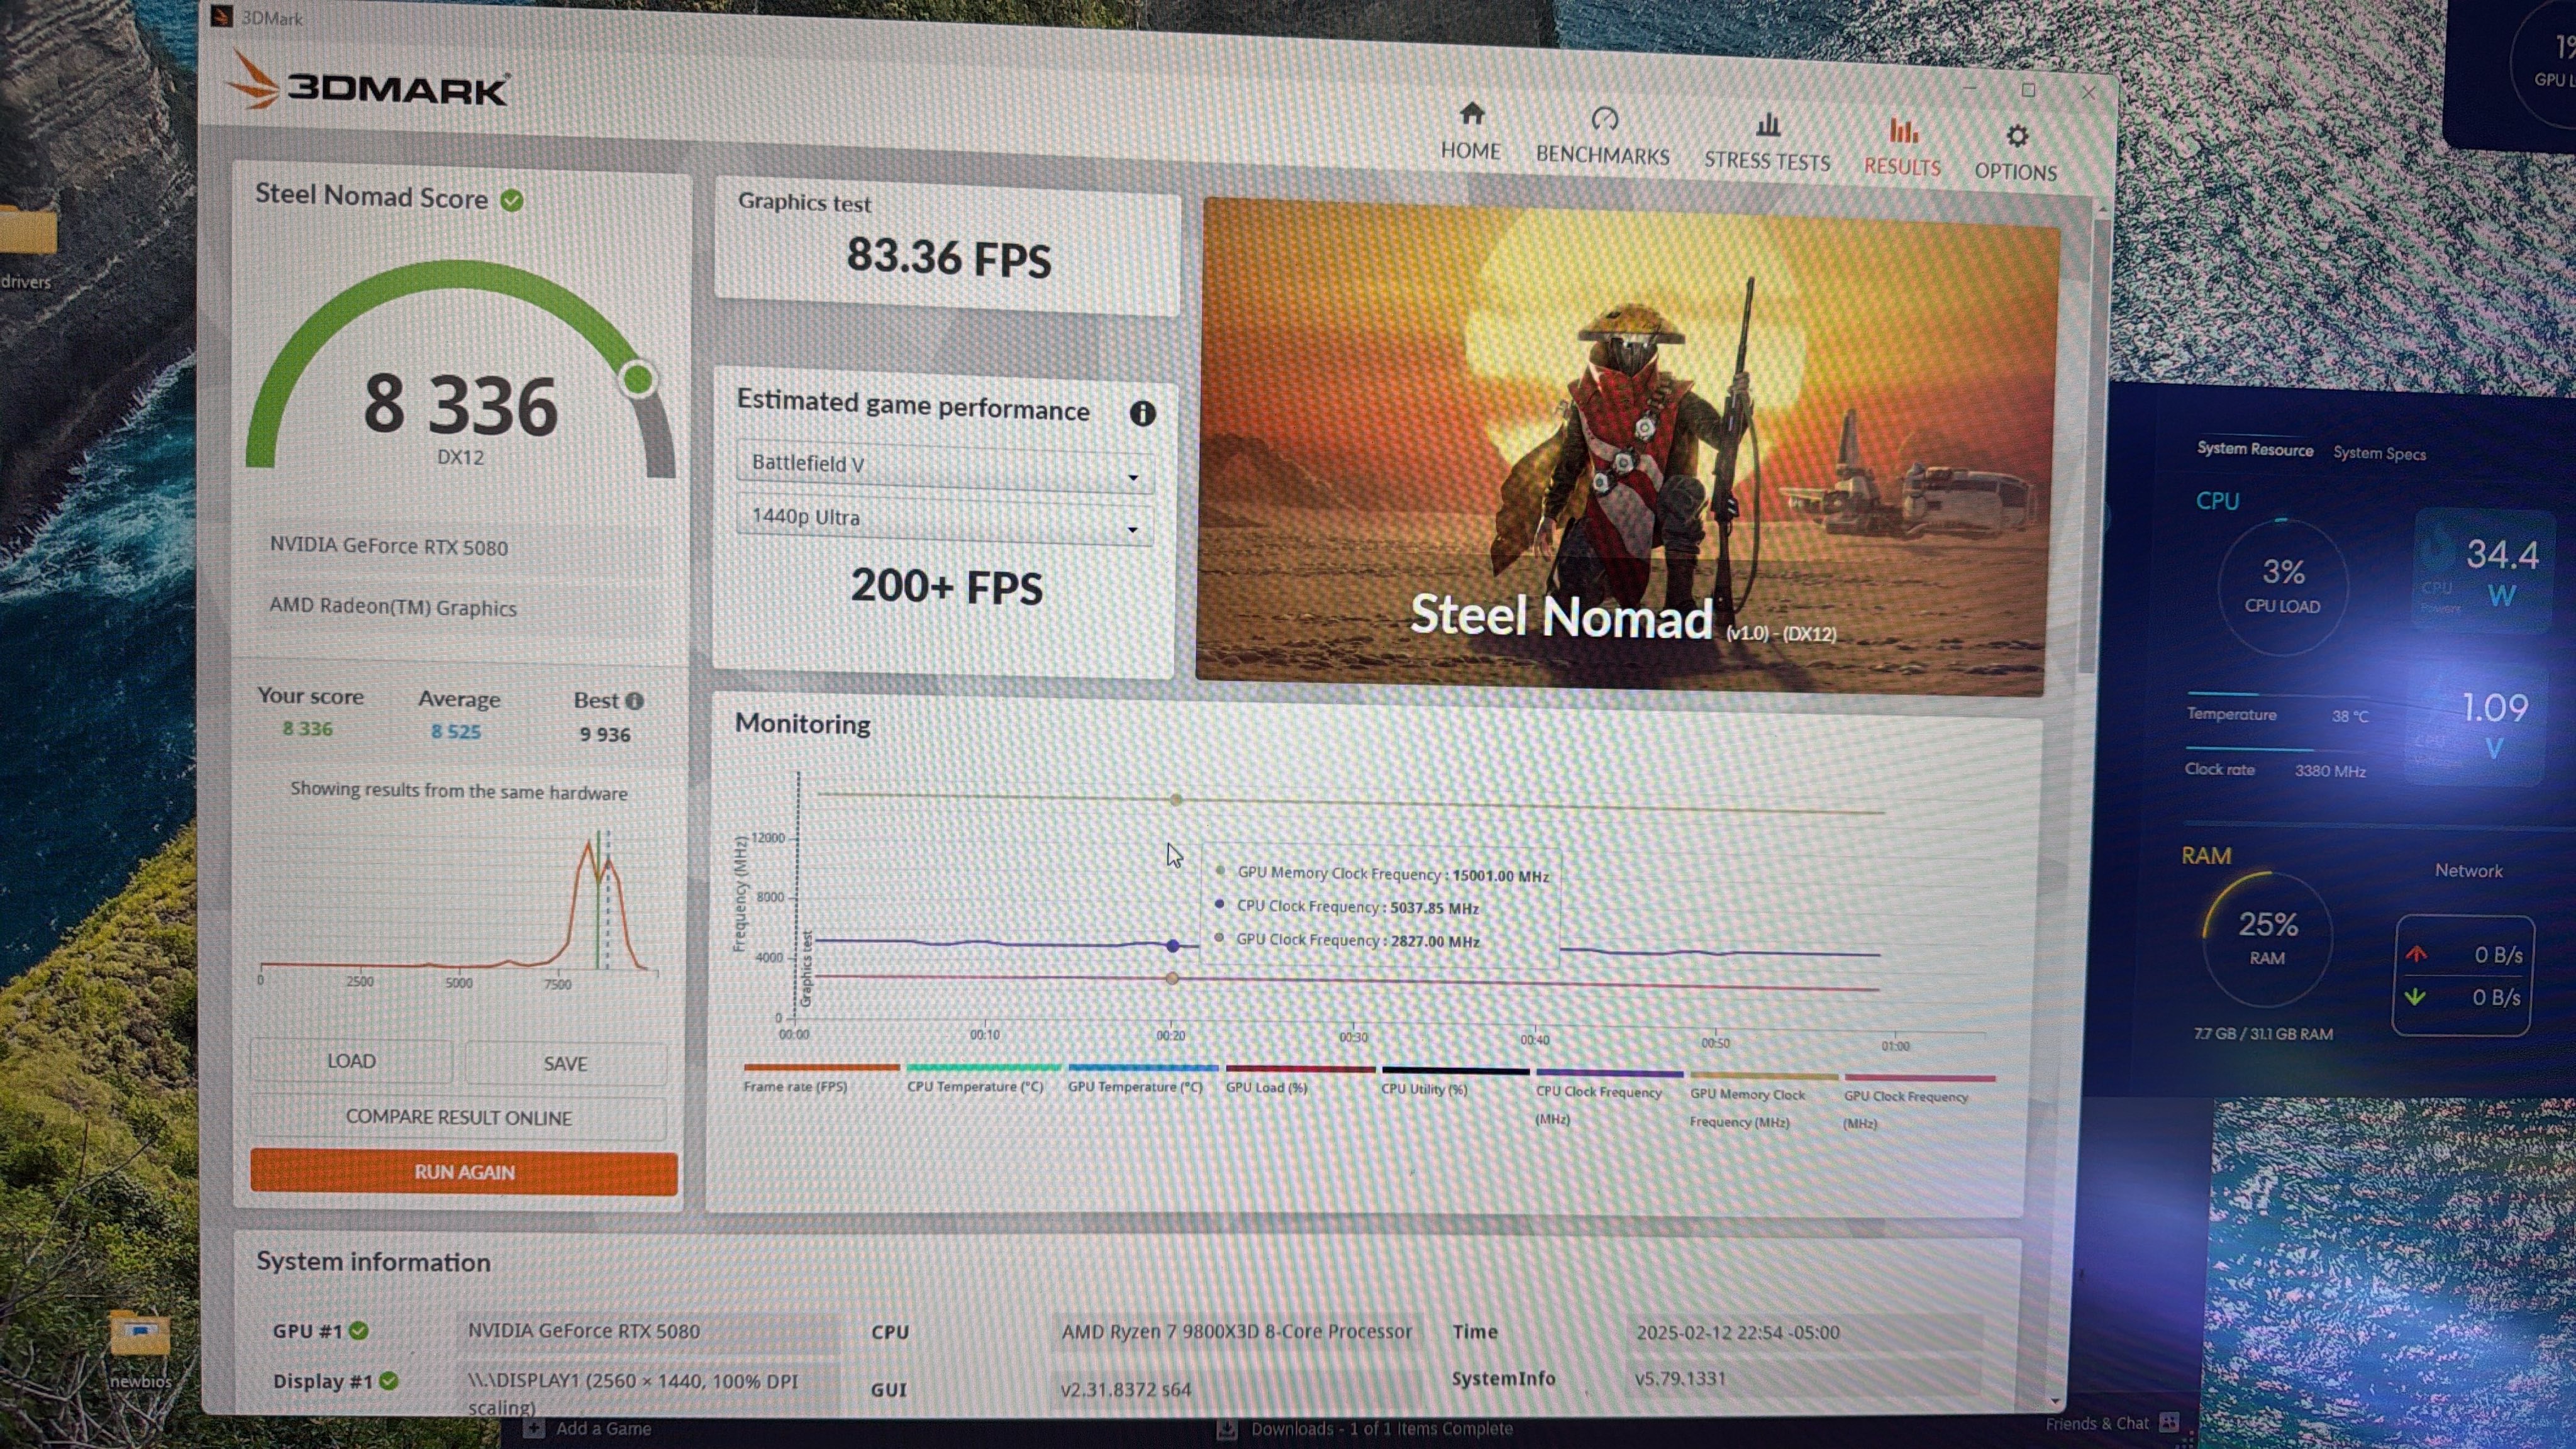2576x1449 pixels.
Task: Switch to the STRESS TESTS tab
Action: 1767,143
